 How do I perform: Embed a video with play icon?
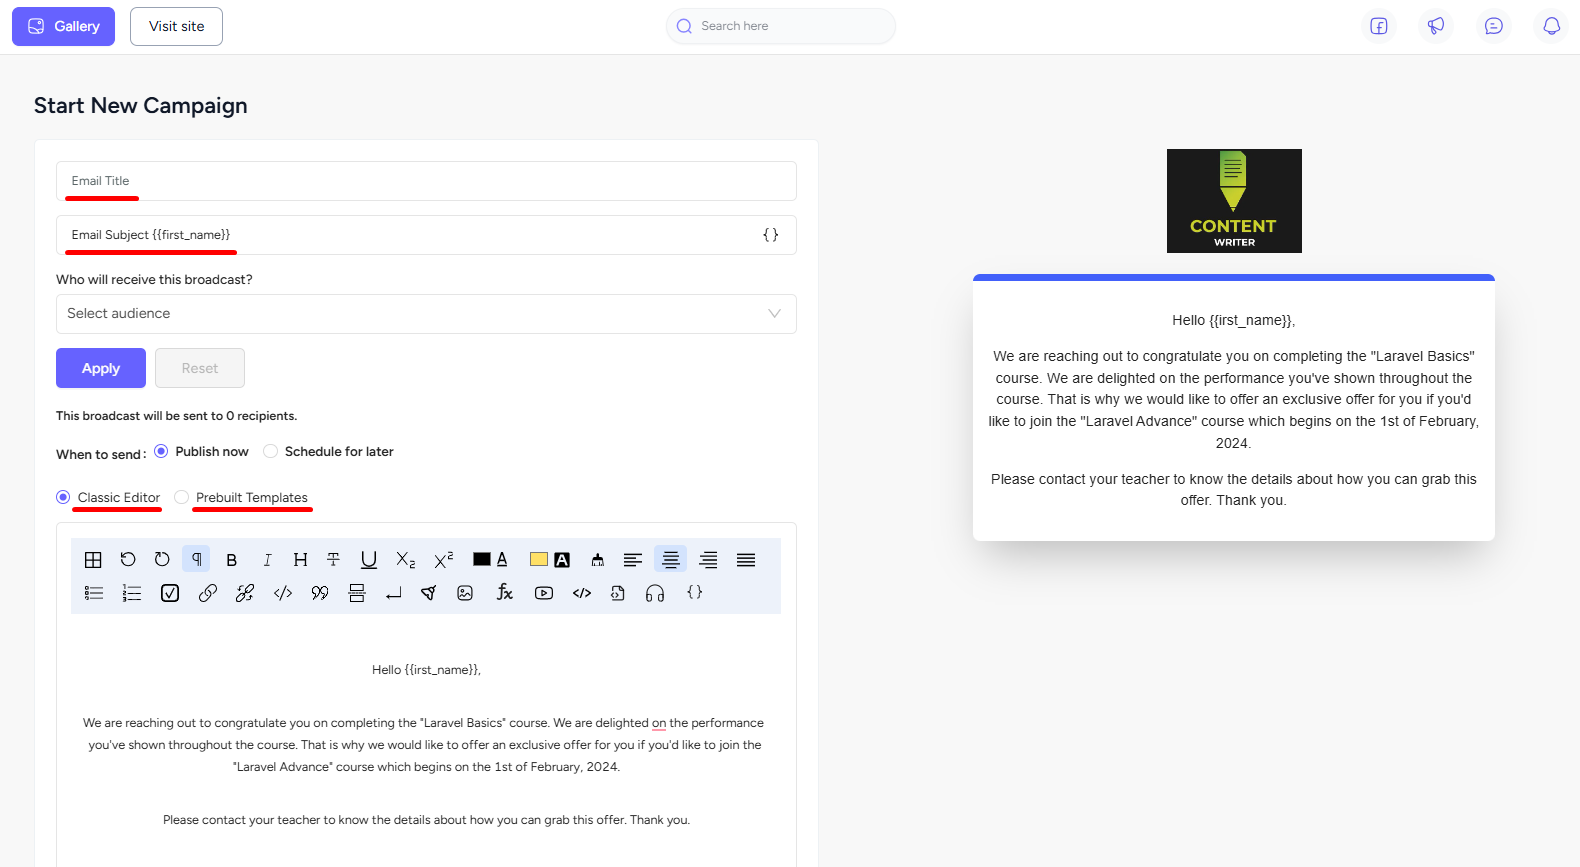pyautogui.click(x=544, y=593)
